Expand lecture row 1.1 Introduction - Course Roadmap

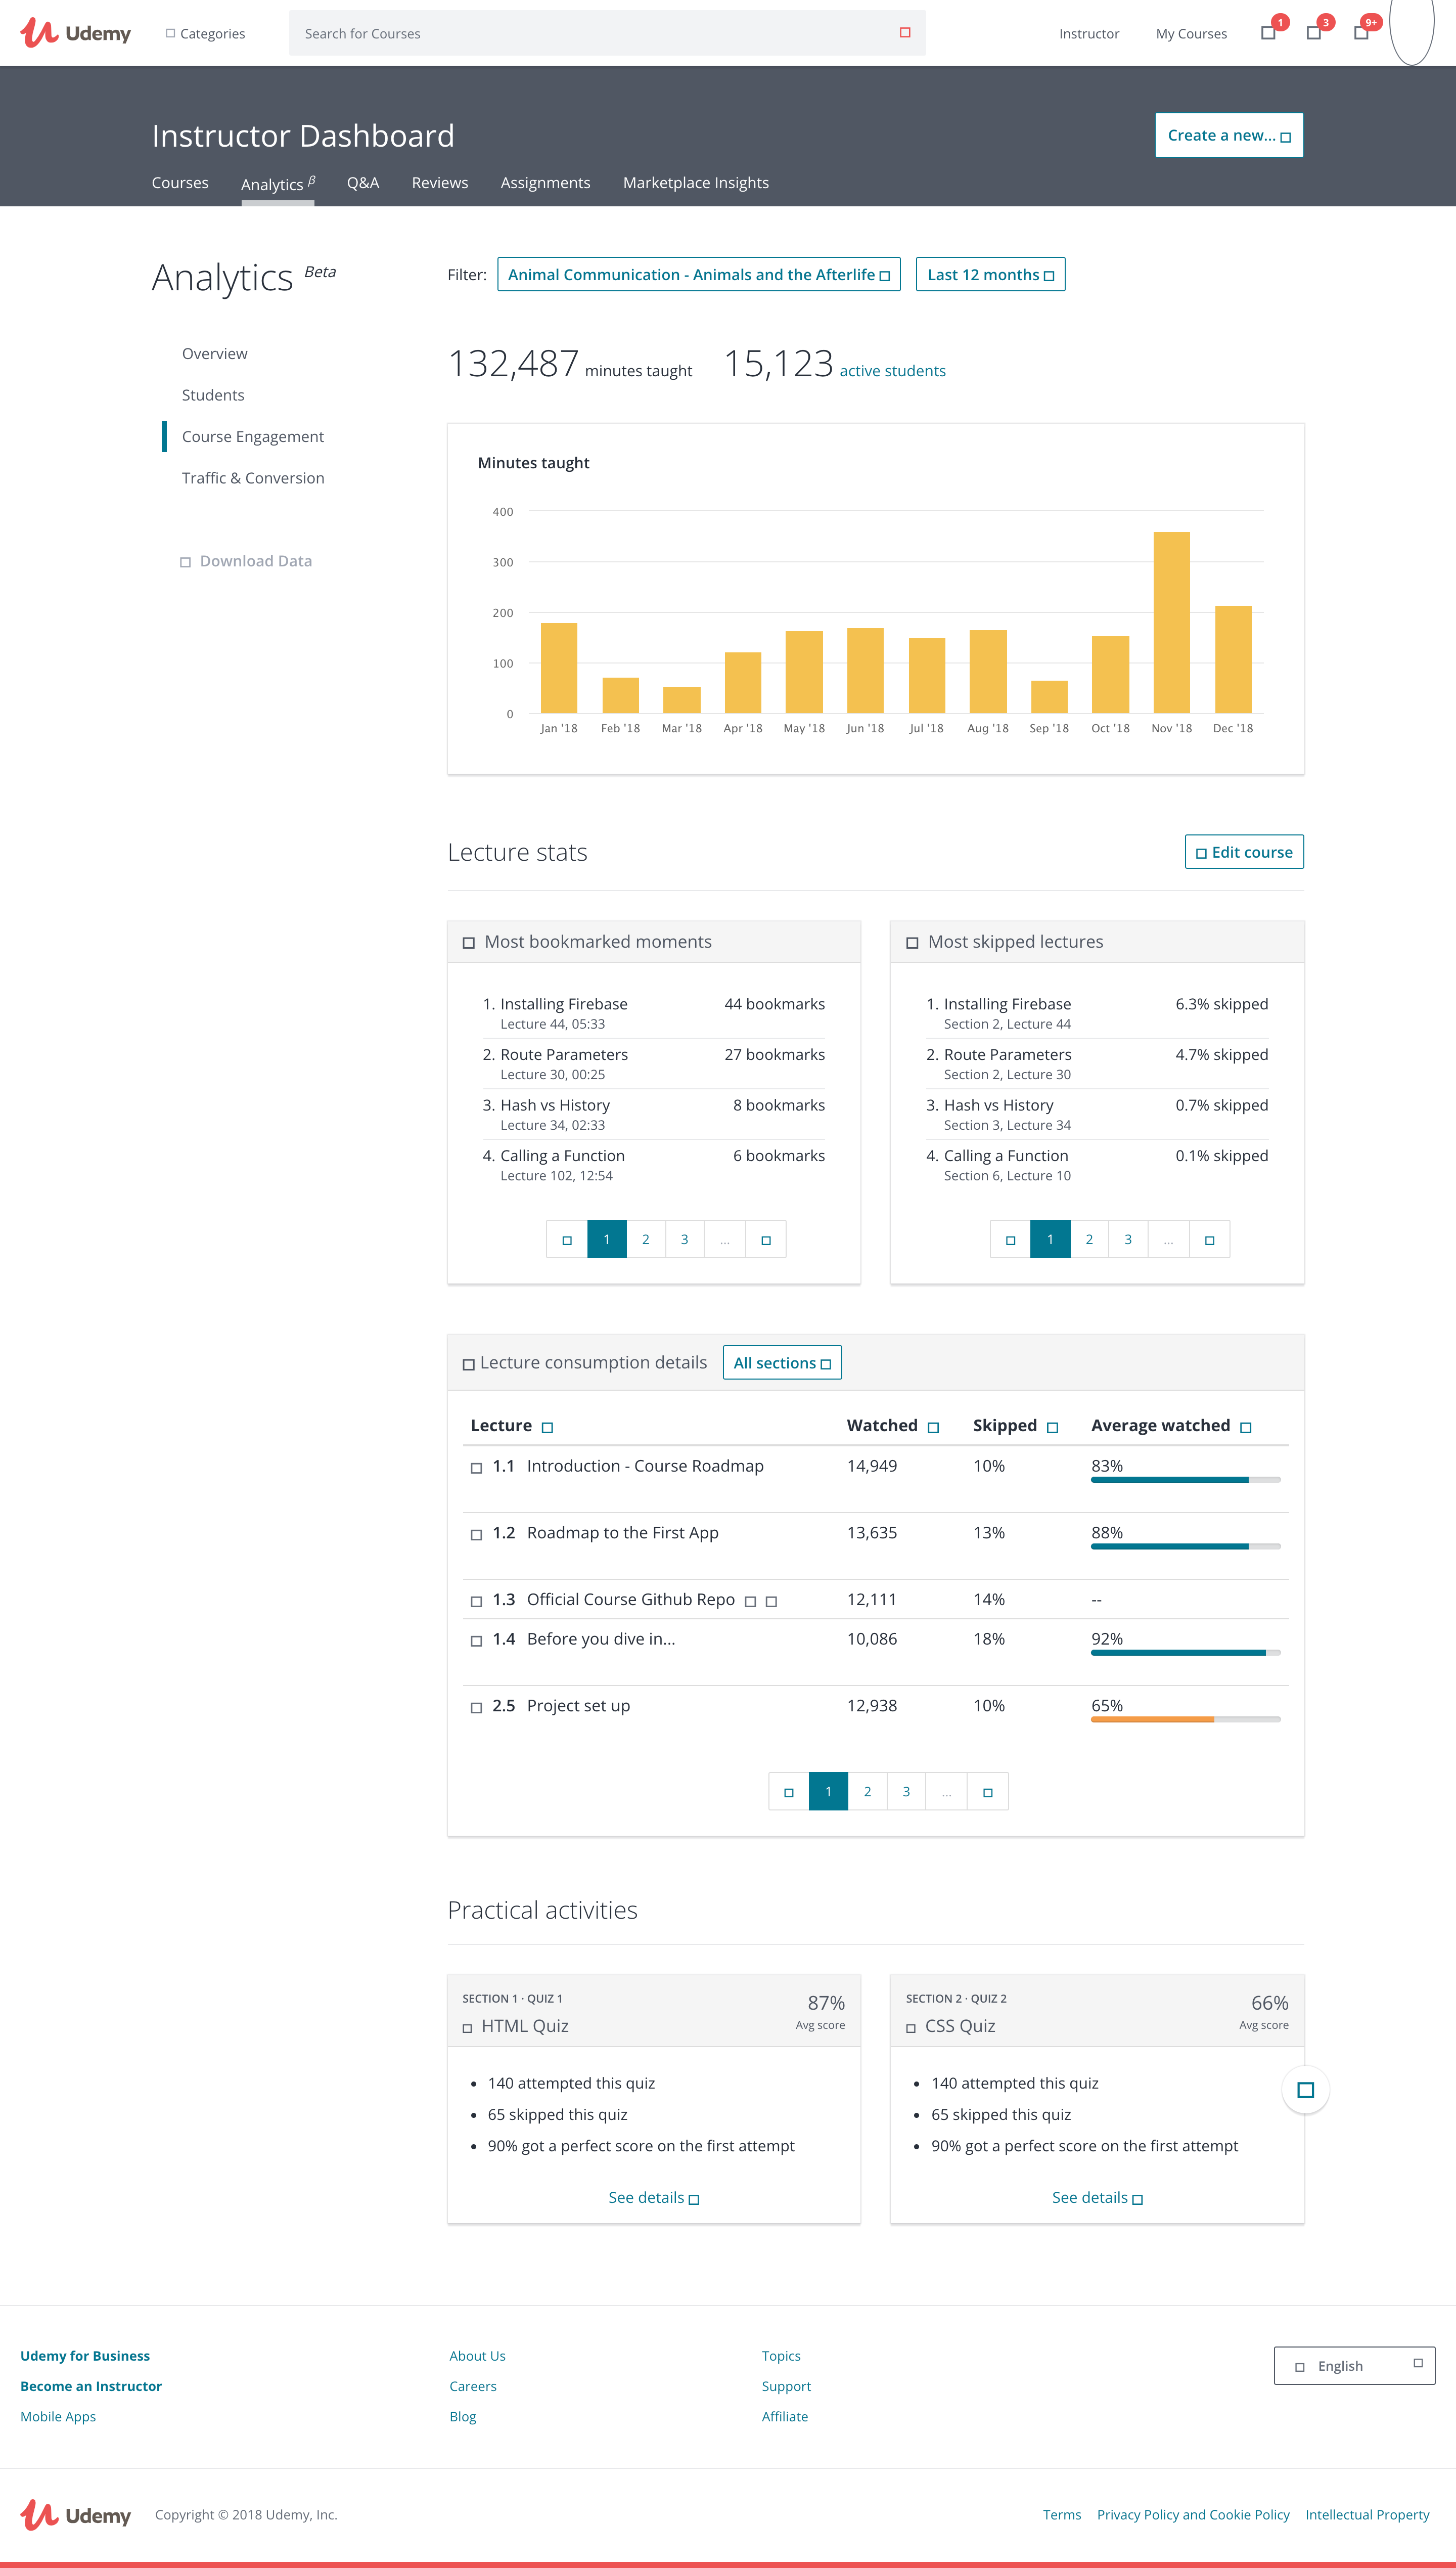(x=476, y=1468)
